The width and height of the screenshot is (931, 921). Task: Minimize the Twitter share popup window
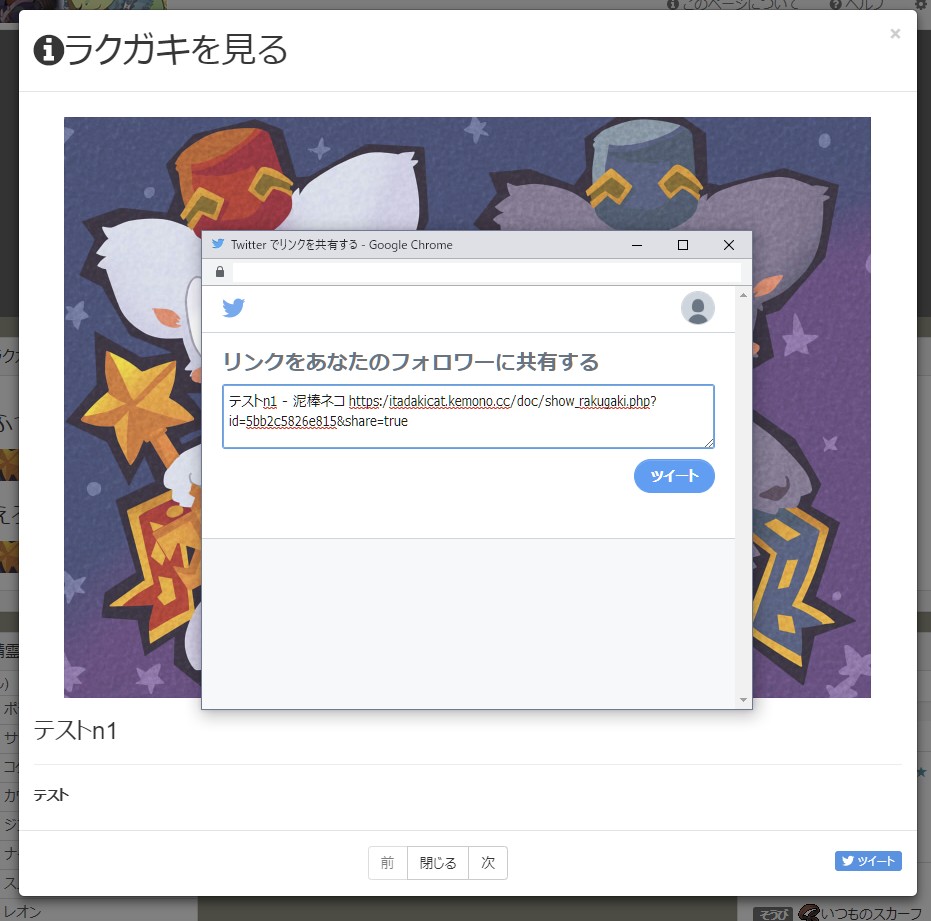(x=637, y=245)
